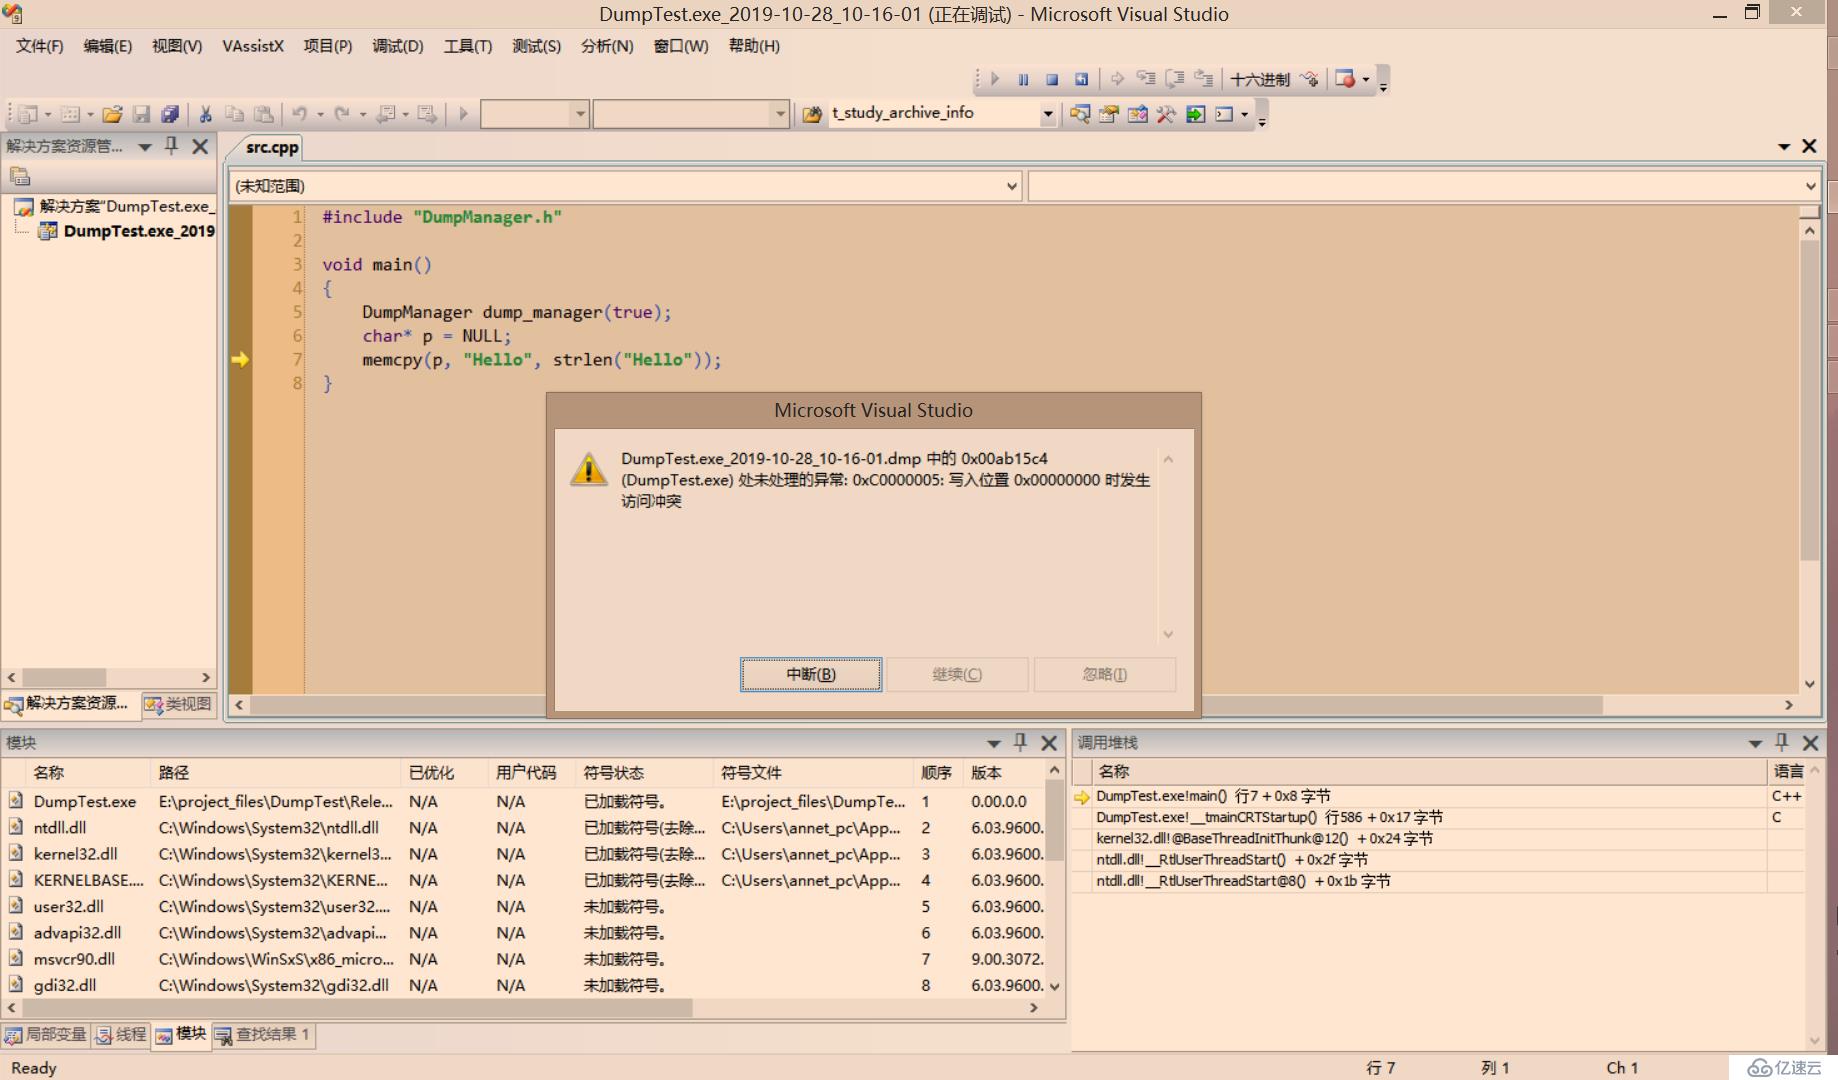Click the Properties Window icon in the toolbar
Image resolution: width=1838 pixels, height=1080 pixels.
1109,114
